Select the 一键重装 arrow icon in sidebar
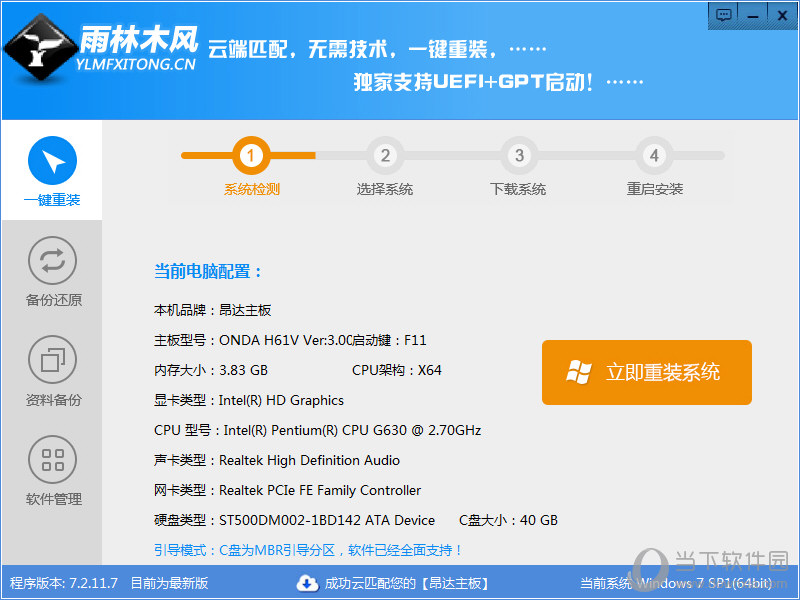 coord(52,160)
